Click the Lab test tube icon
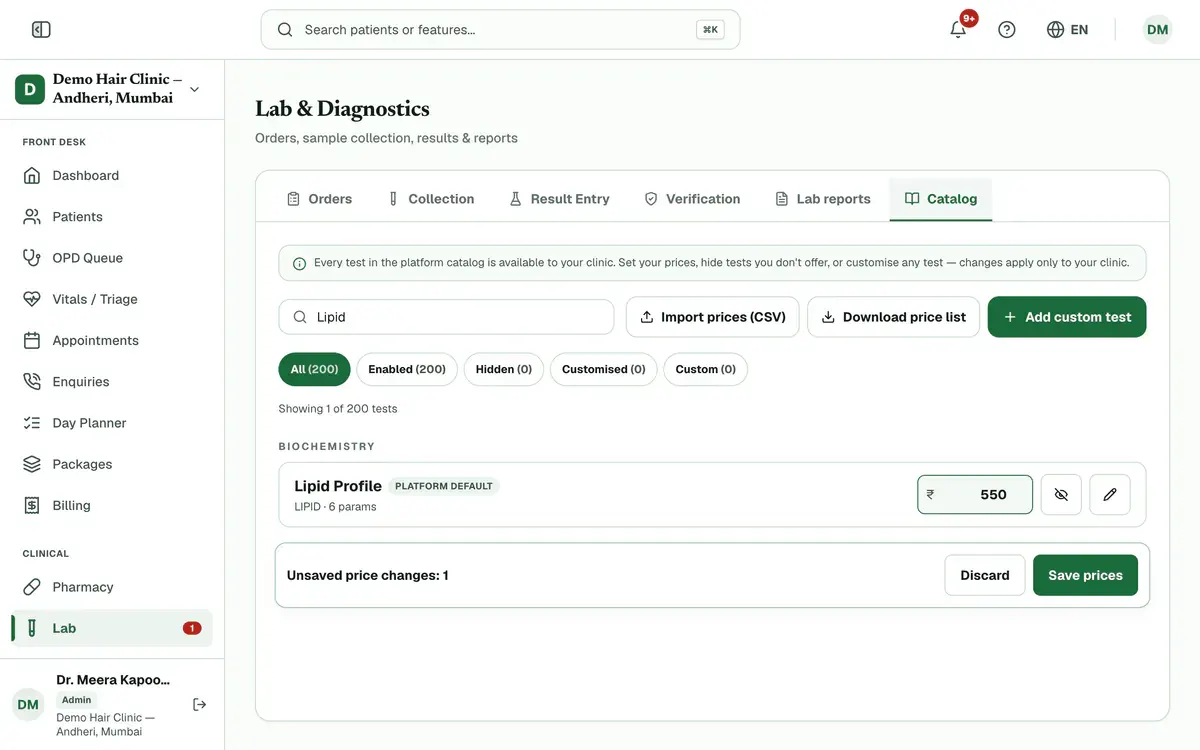 click(x=32, y=628)
